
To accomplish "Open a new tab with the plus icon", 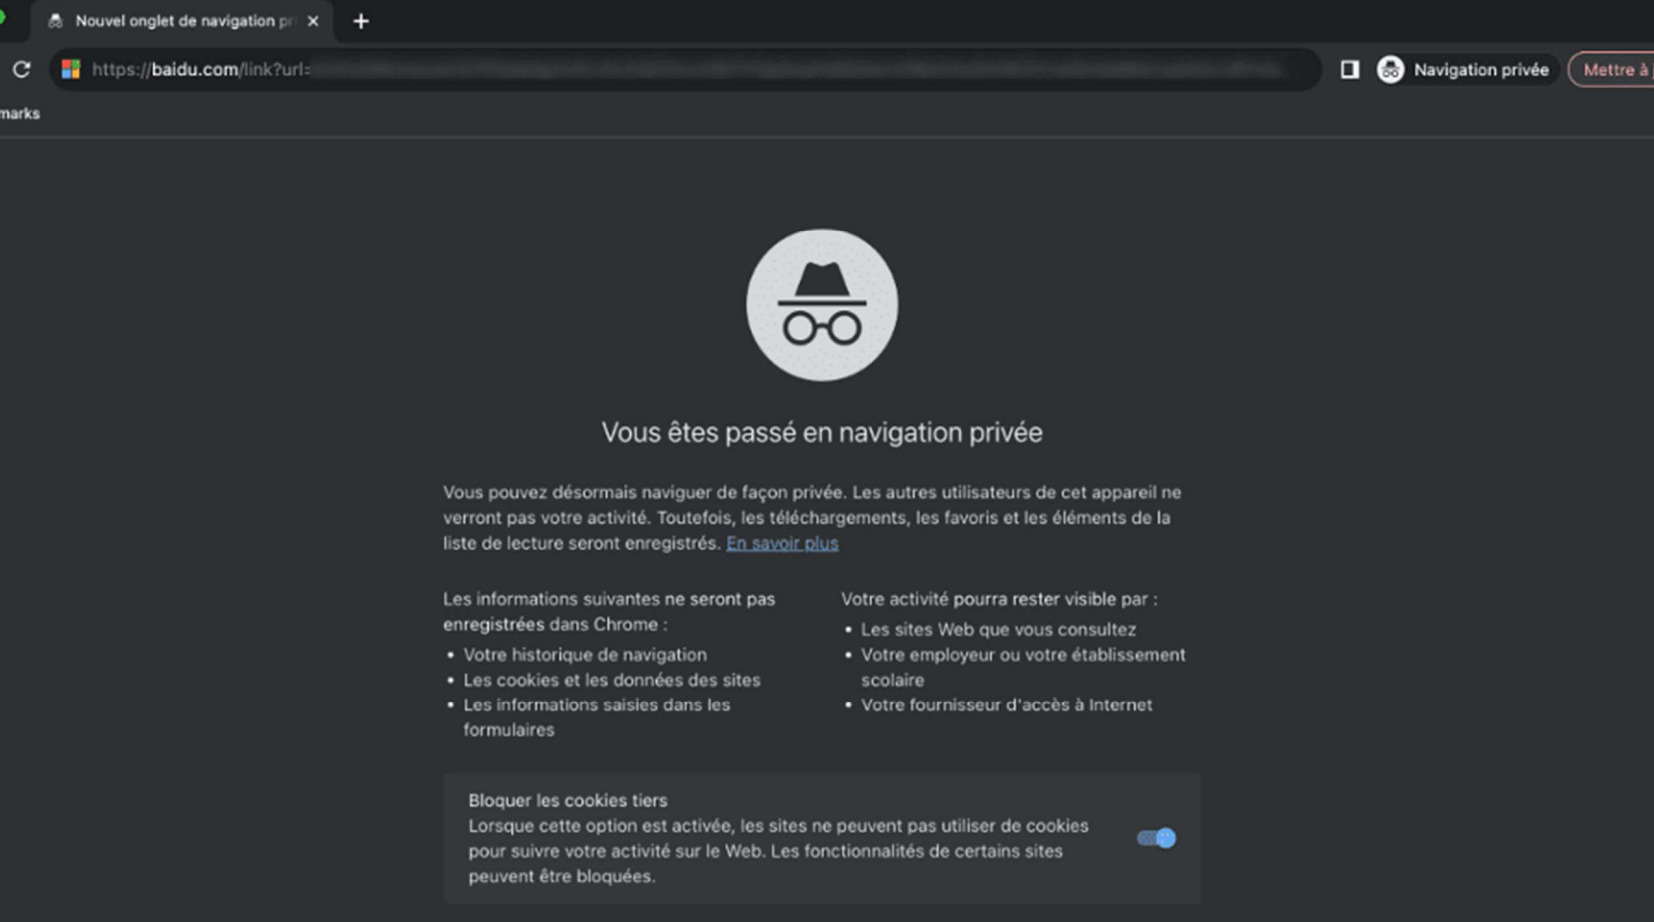I will point(361,21).
